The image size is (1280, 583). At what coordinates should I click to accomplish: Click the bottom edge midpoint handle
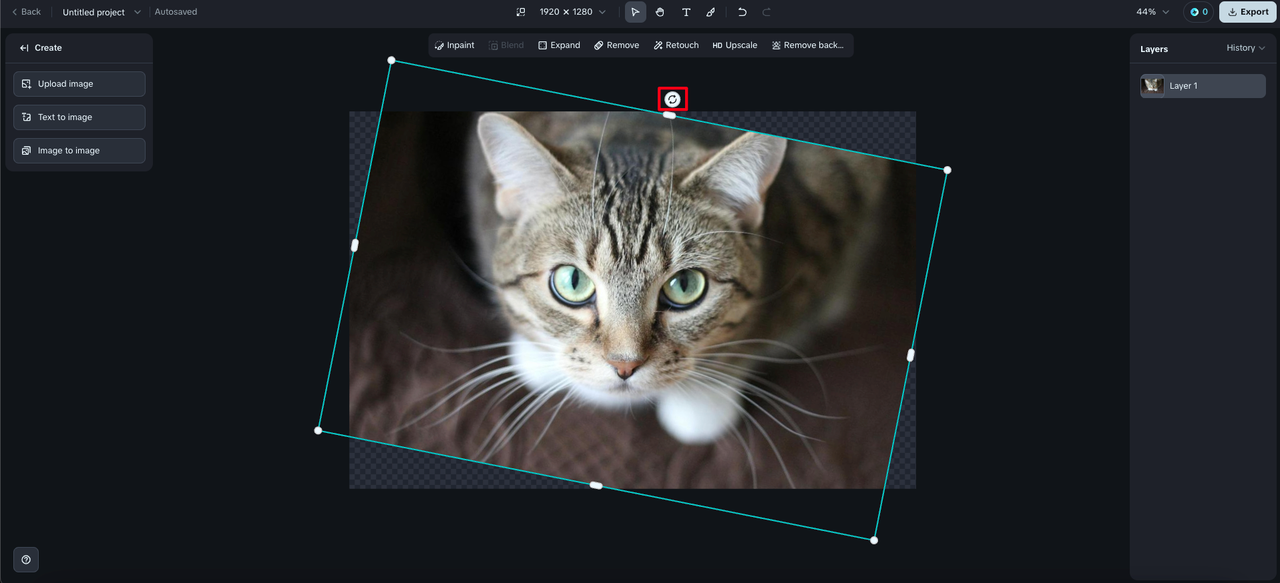(x=596, y=485)
